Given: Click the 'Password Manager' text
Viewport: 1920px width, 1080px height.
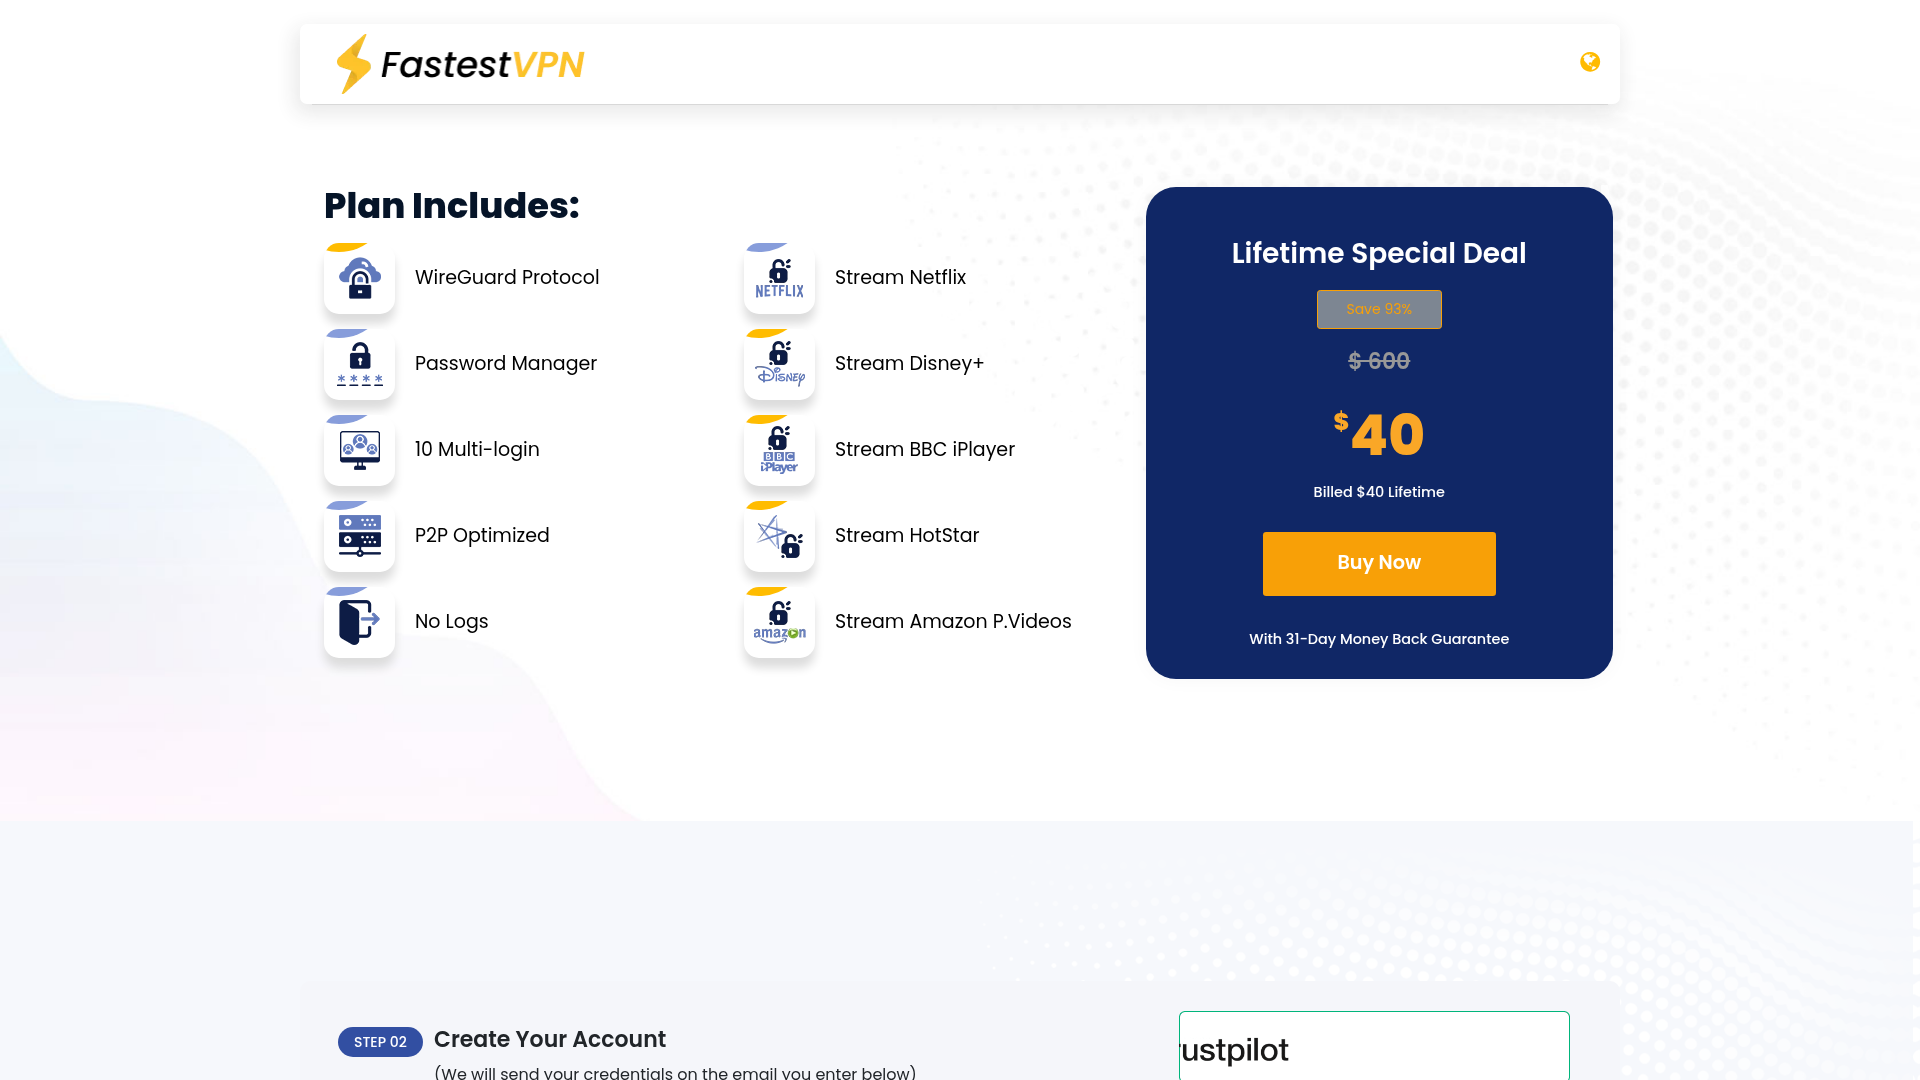Looking at the screenshot, I should tap(506, 363).
